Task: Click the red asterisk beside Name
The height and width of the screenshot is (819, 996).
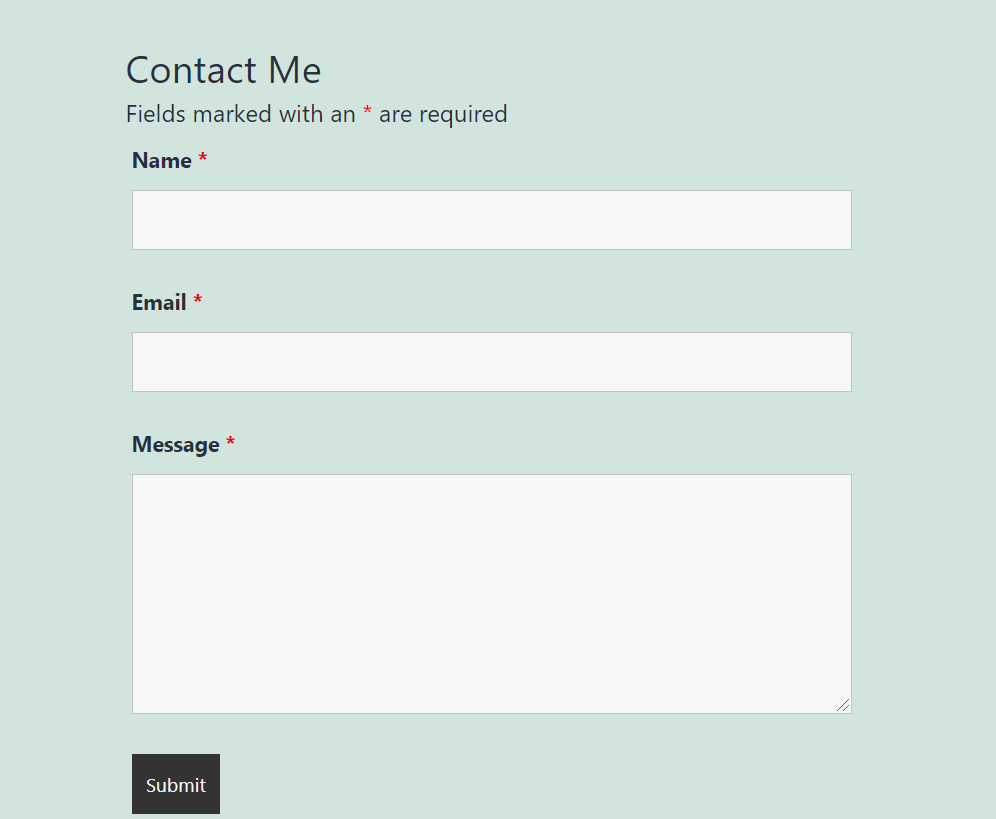Action: point(203,159)
